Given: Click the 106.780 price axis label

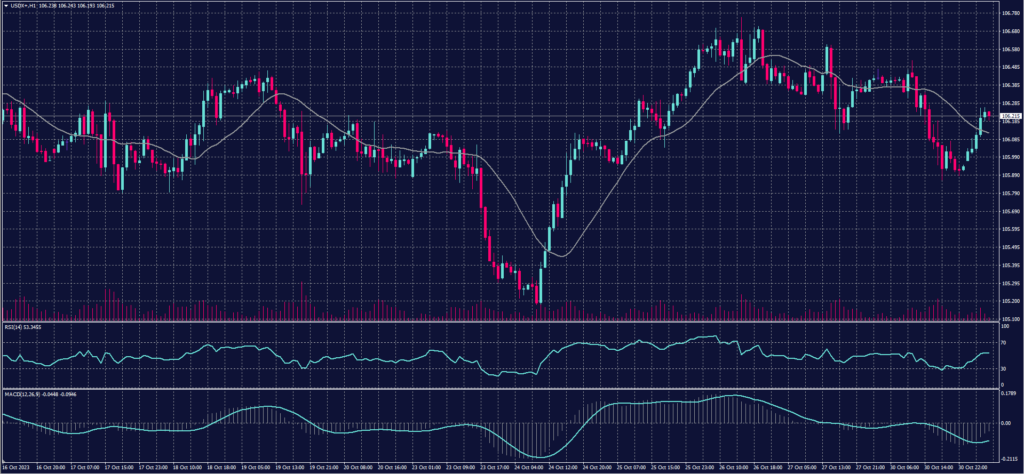Looking at the screenshot, I should point(1009,13).
